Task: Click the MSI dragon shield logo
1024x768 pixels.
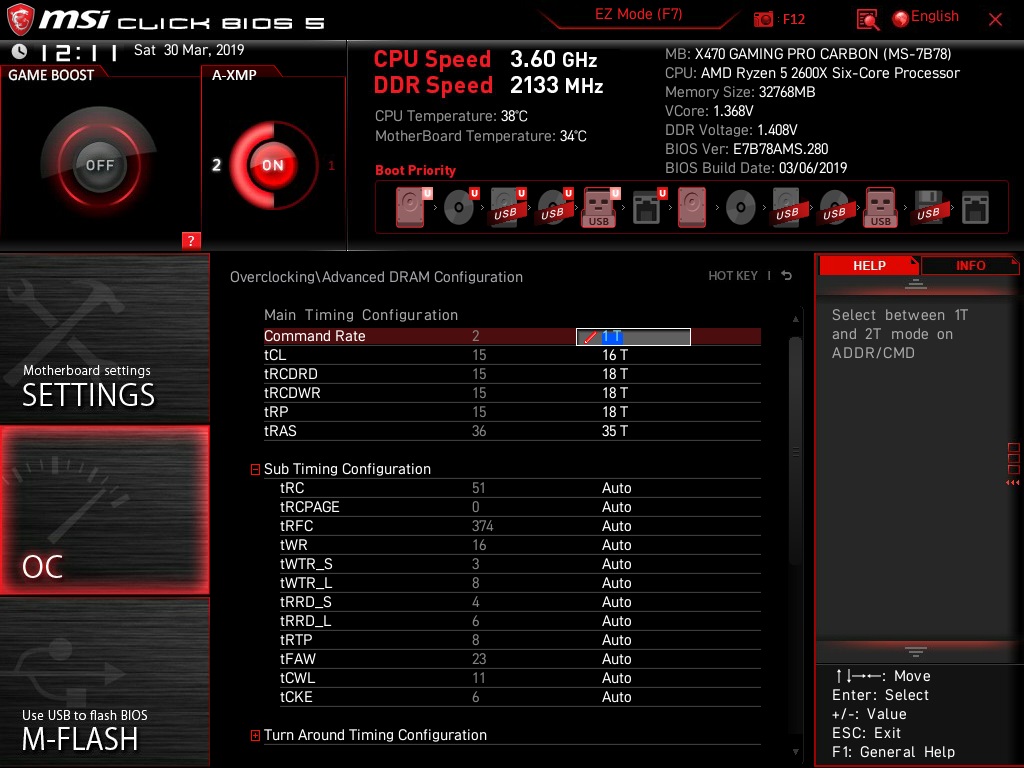Action: point(20,19)
